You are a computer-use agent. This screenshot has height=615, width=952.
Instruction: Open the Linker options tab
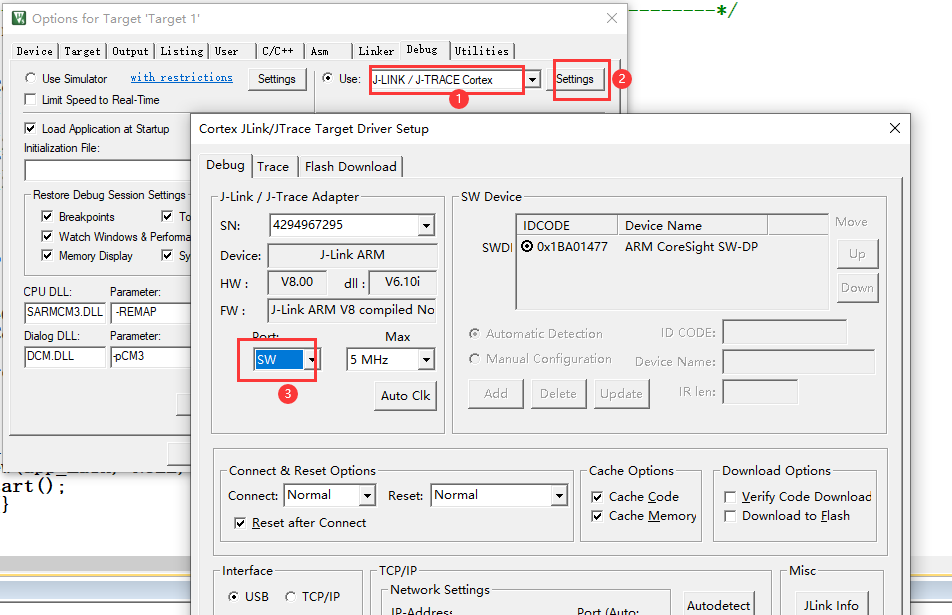tap(375, 51)
